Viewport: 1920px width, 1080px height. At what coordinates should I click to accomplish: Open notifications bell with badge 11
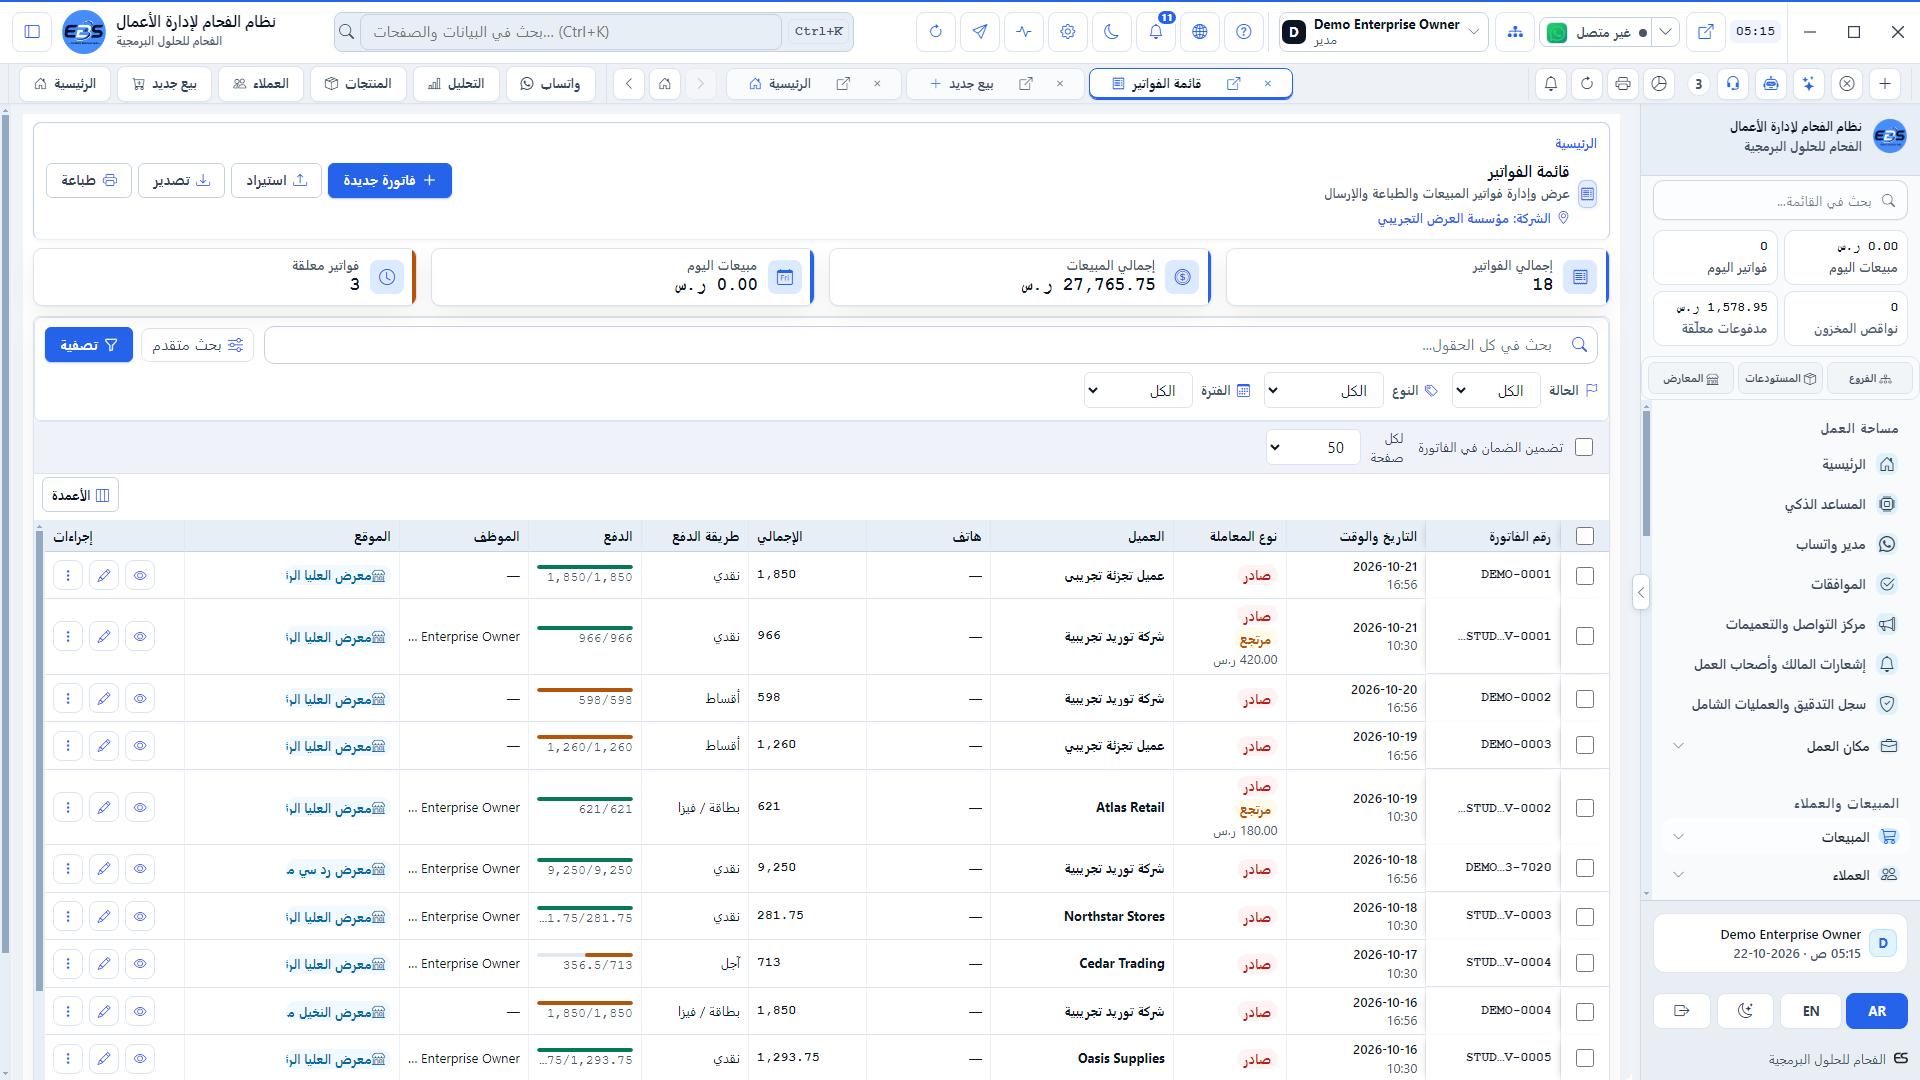point(1156,32)
